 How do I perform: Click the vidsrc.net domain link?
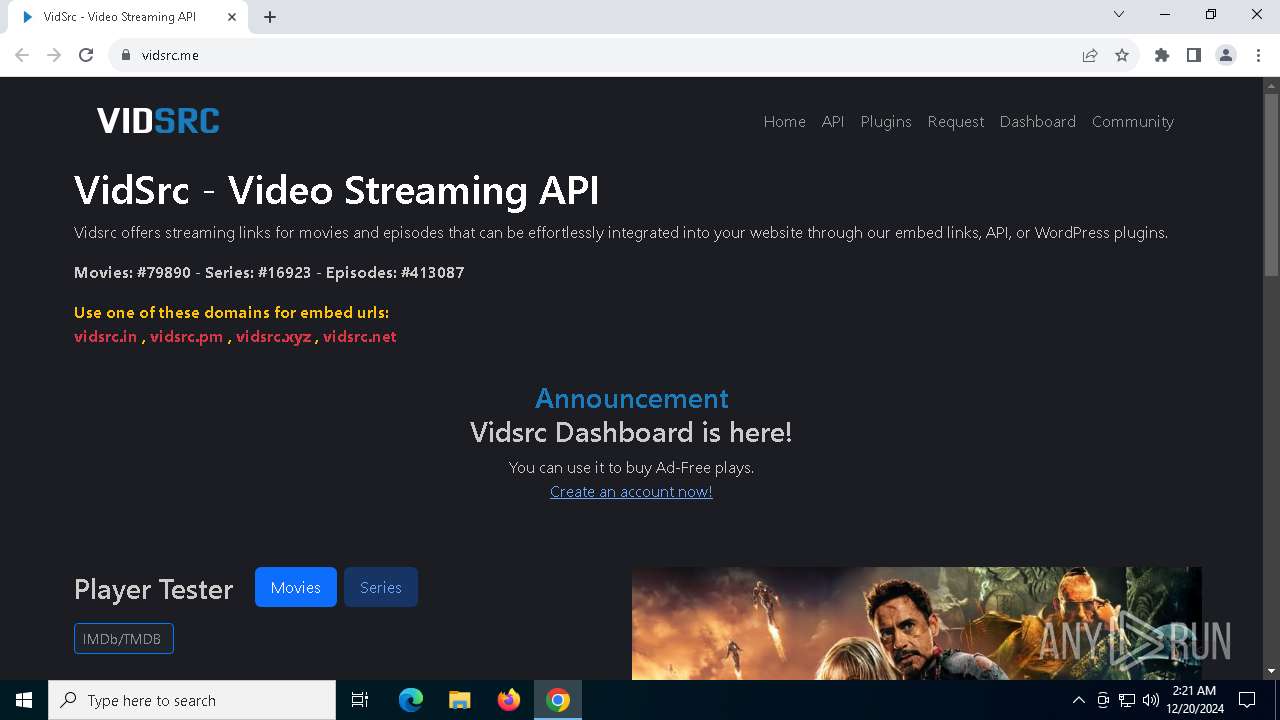point(360,336)
